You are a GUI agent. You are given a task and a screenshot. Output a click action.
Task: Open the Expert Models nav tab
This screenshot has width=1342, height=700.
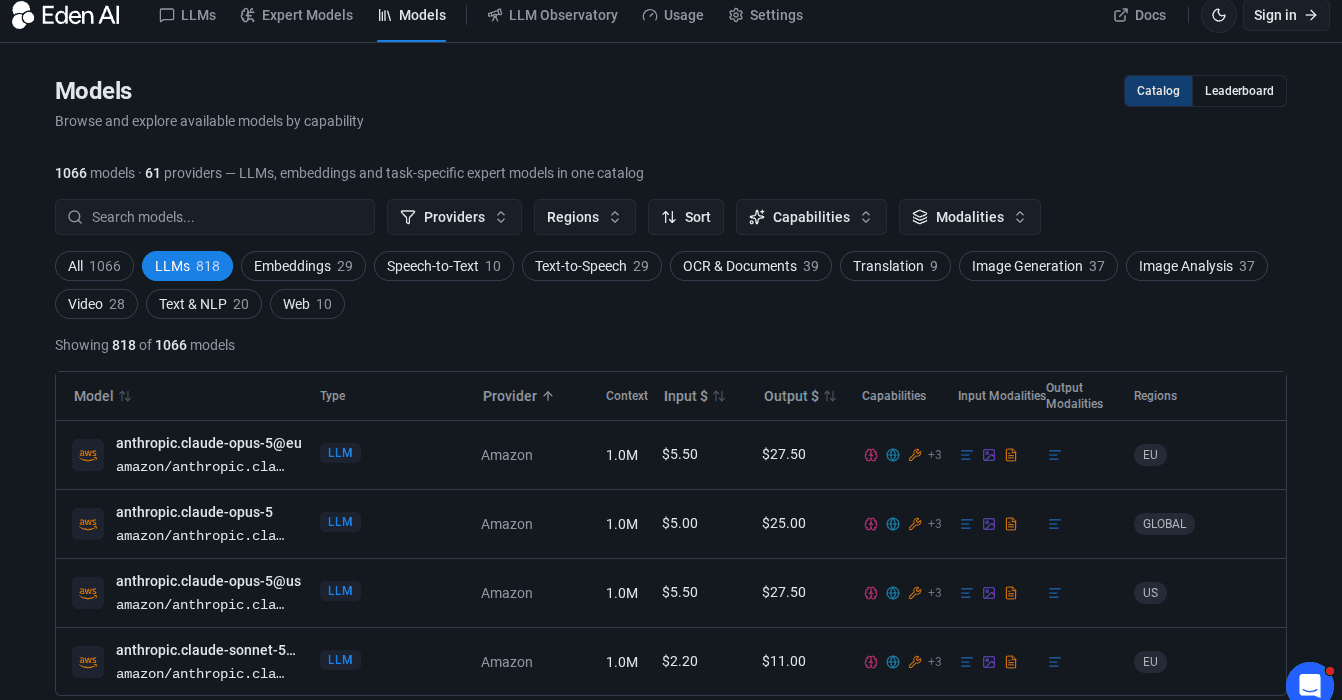pyautogui.click(x=296, y=15)
